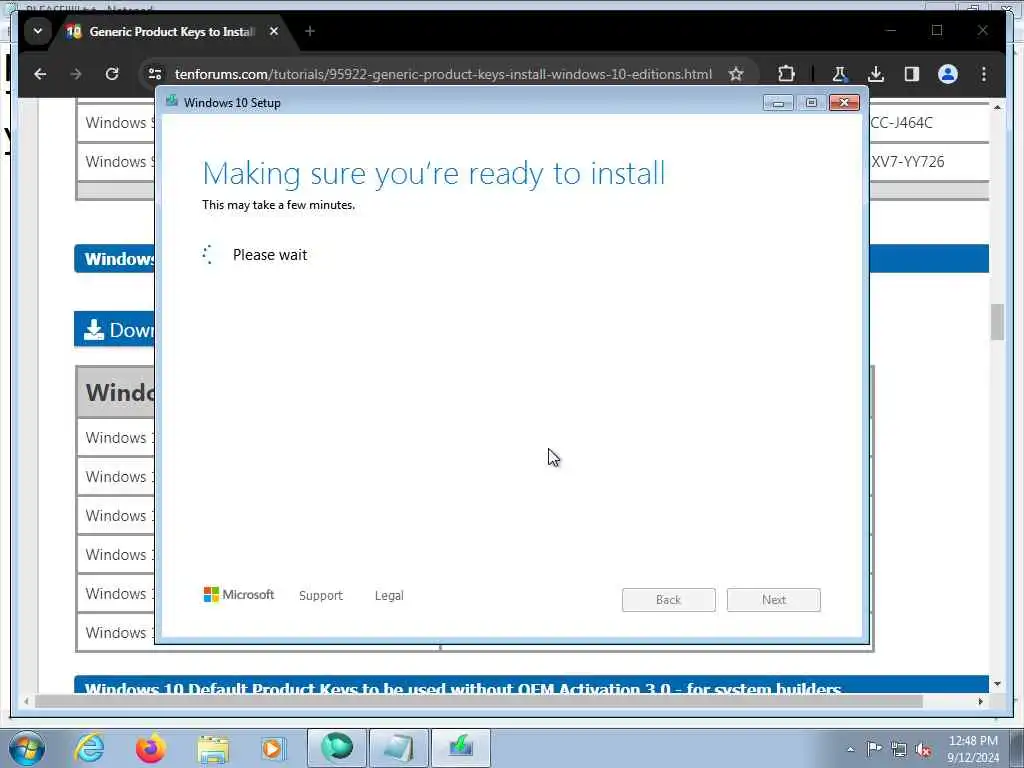Click webpage scrollbar down arrow

997,684
